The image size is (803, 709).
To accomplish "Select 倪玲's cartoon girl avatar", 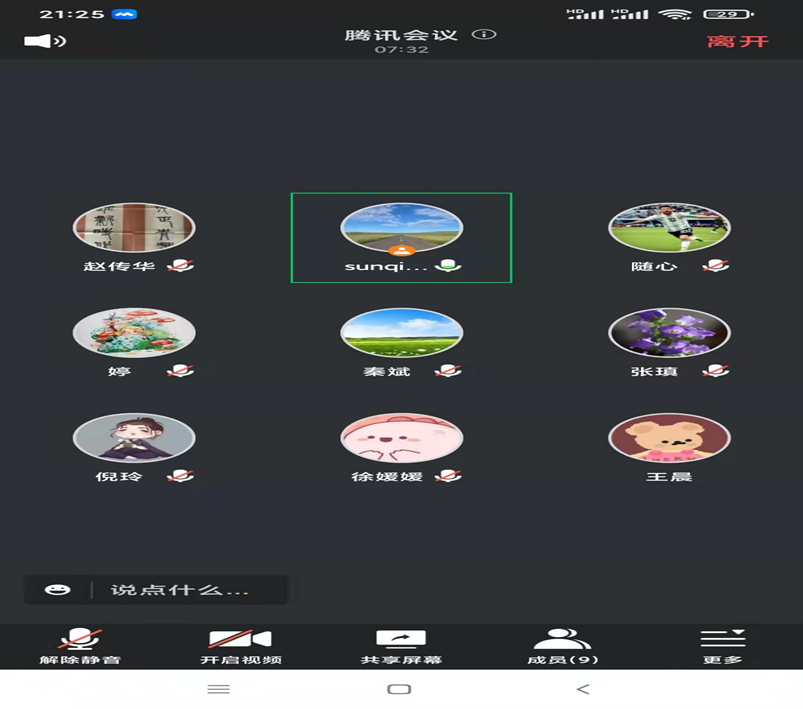I will point(134,438).
